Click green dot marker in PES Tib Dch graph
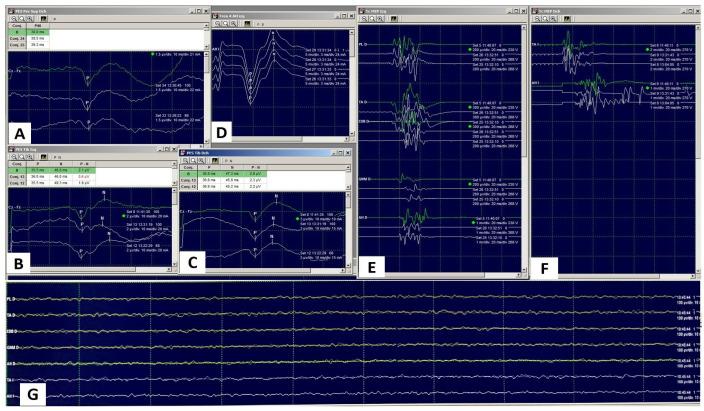Screen dimensions: 704x411 tap(297, 219)
